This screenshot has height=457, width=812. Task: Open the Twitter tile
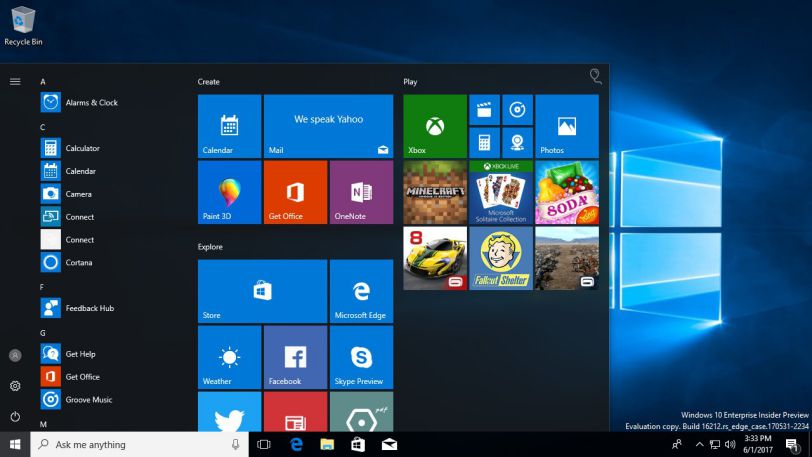point(229,412)
